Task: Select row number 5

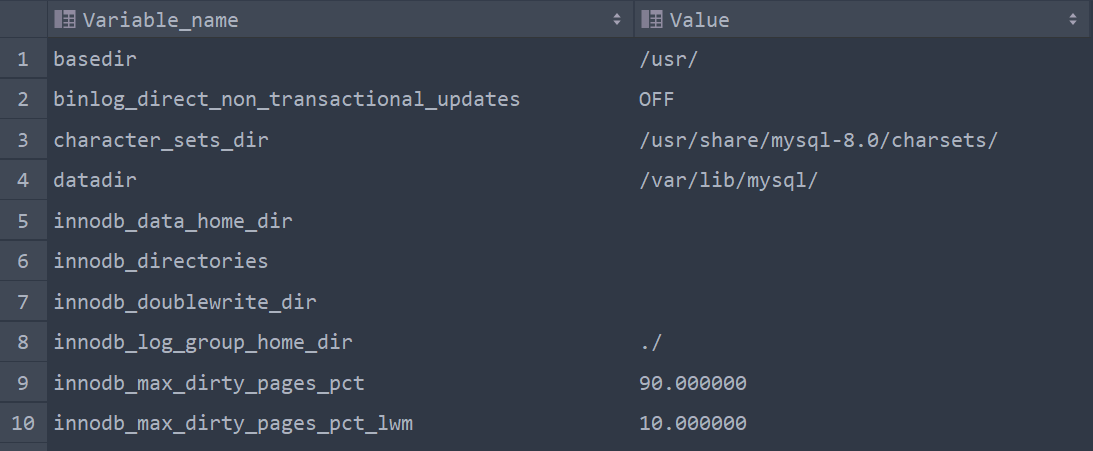Action: [23, 221]
